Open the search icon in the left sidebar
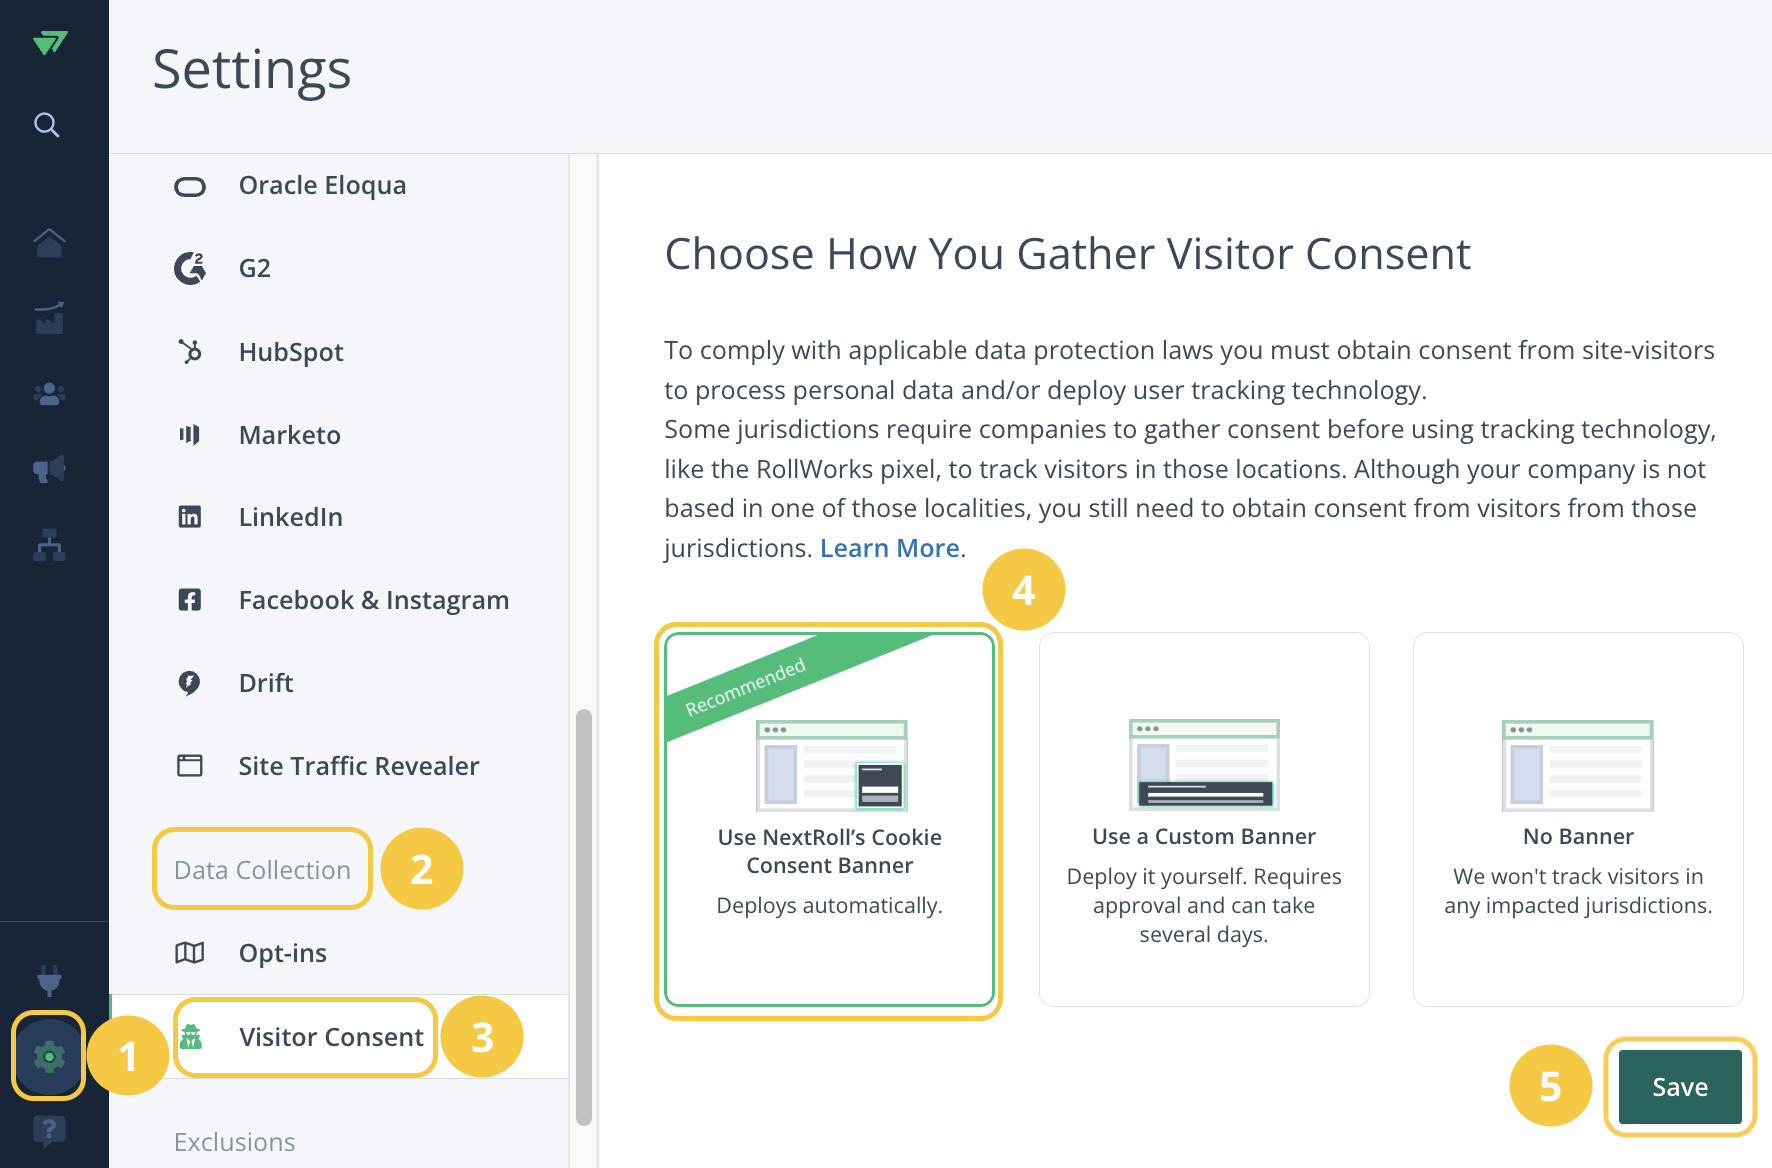Viewport: 1772px width, 1168px height. [47, 125]
